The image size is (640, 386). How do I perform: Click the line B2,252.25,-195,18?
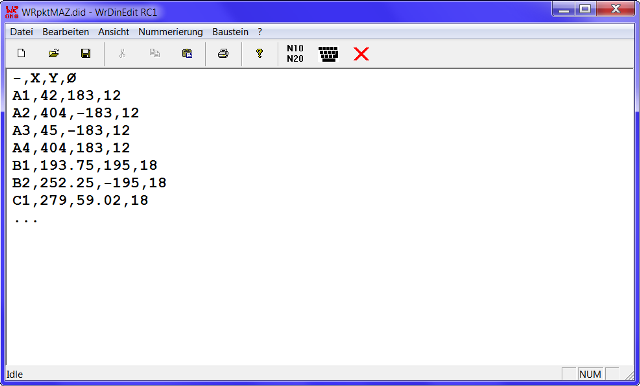coord(89,183)
